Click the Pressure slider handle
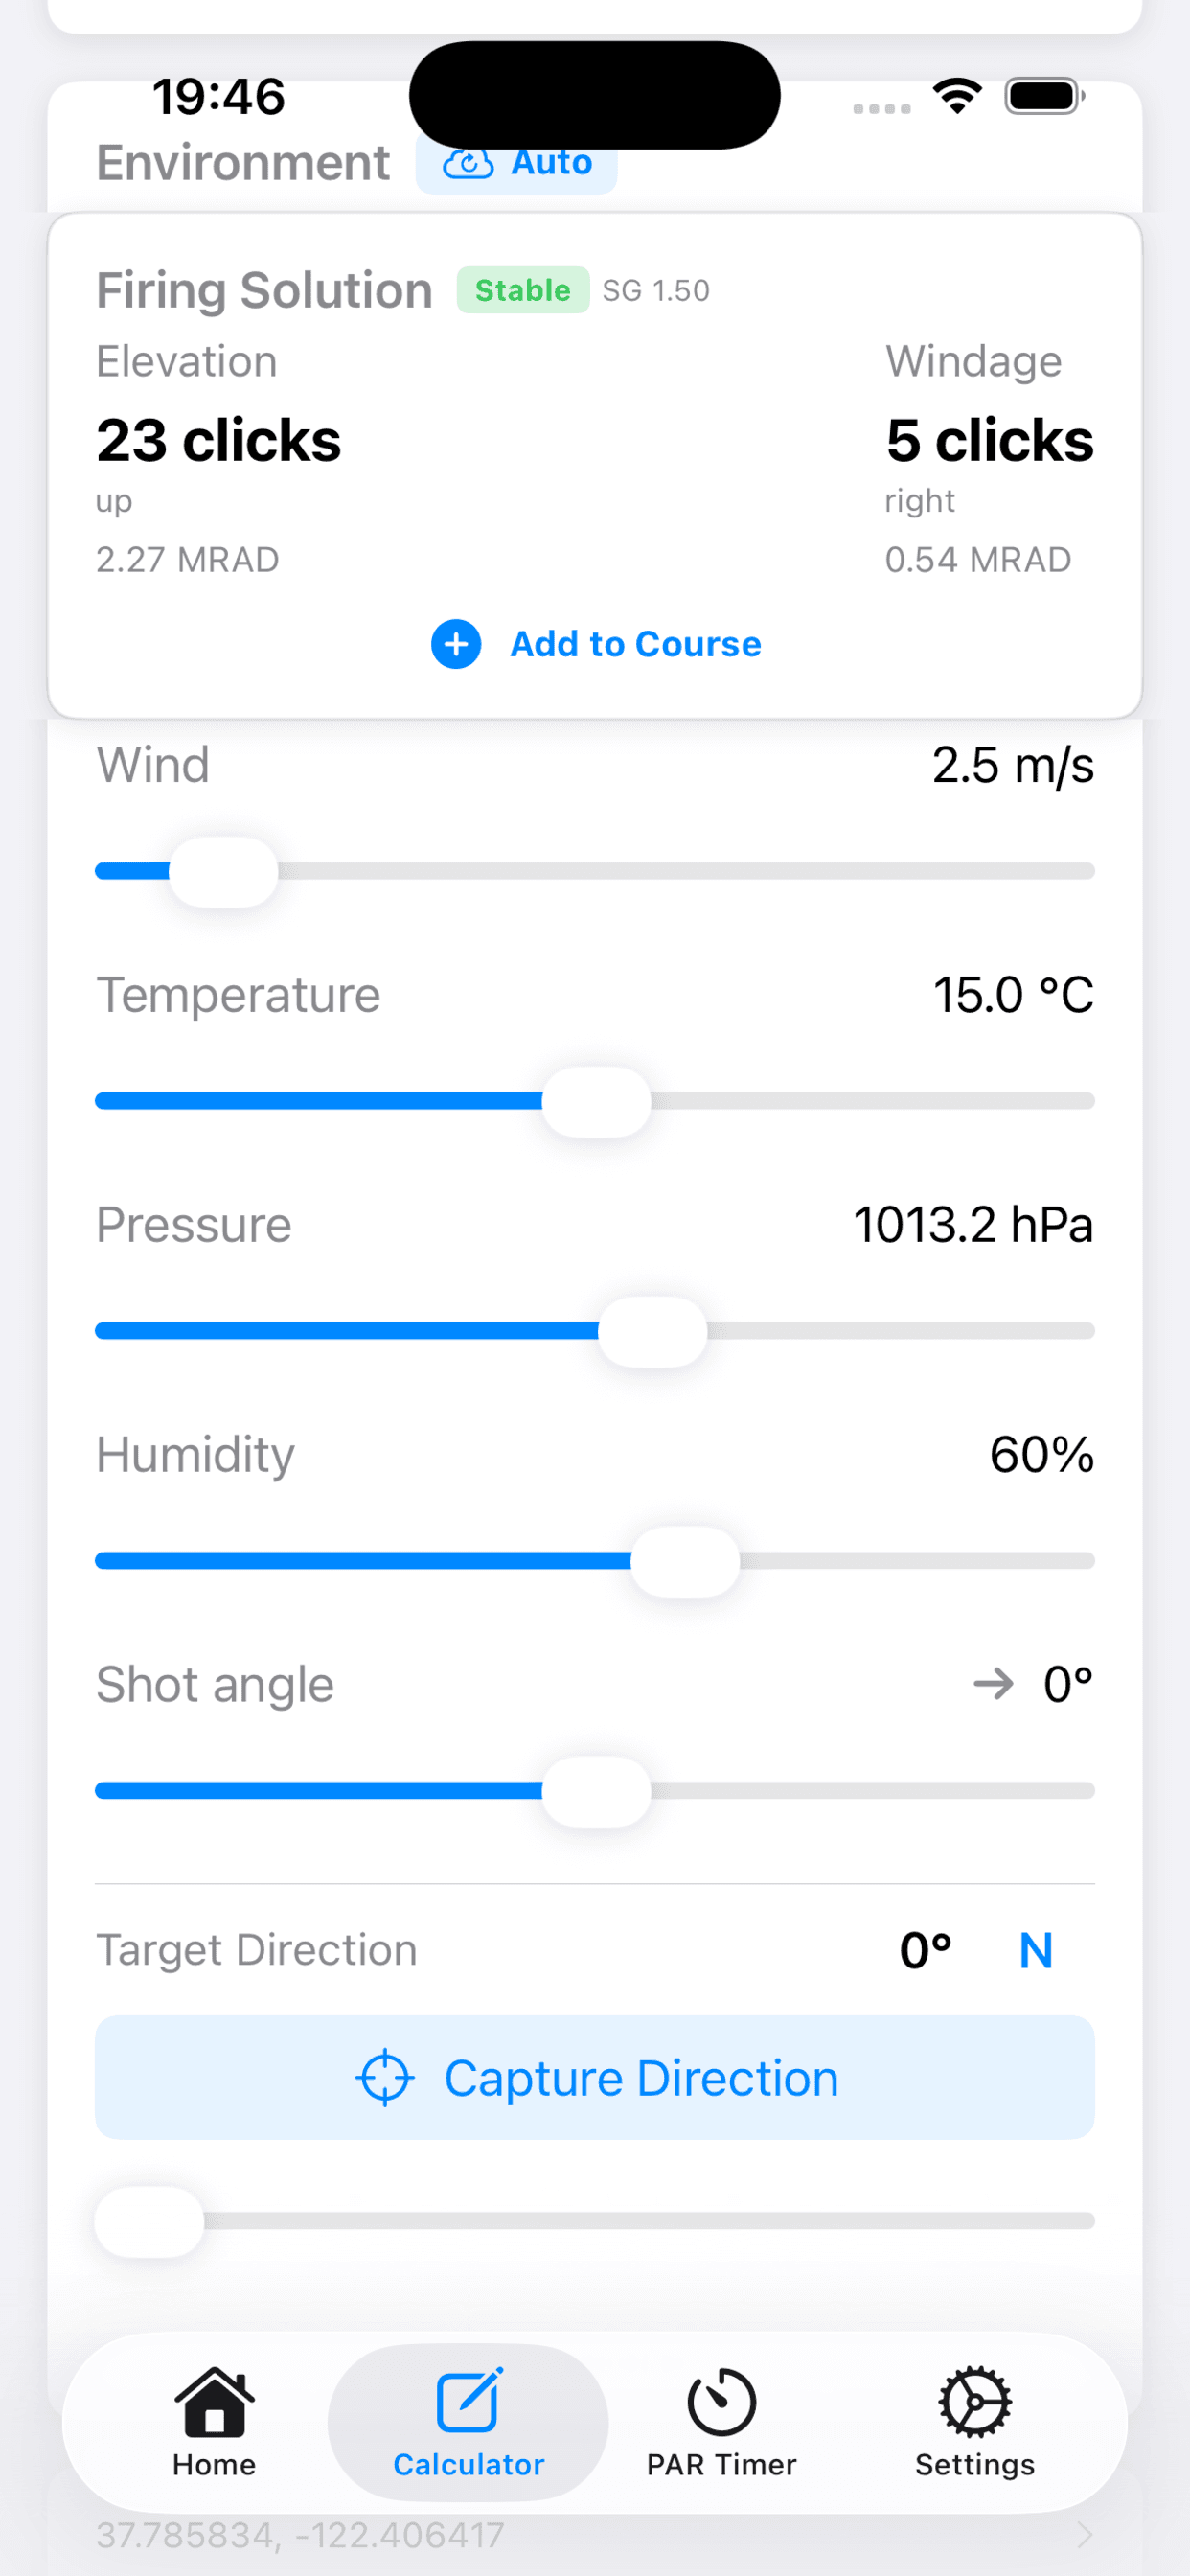Image resolution: width=1190 pixels, height=2576 pixels. click(652, 1332)
